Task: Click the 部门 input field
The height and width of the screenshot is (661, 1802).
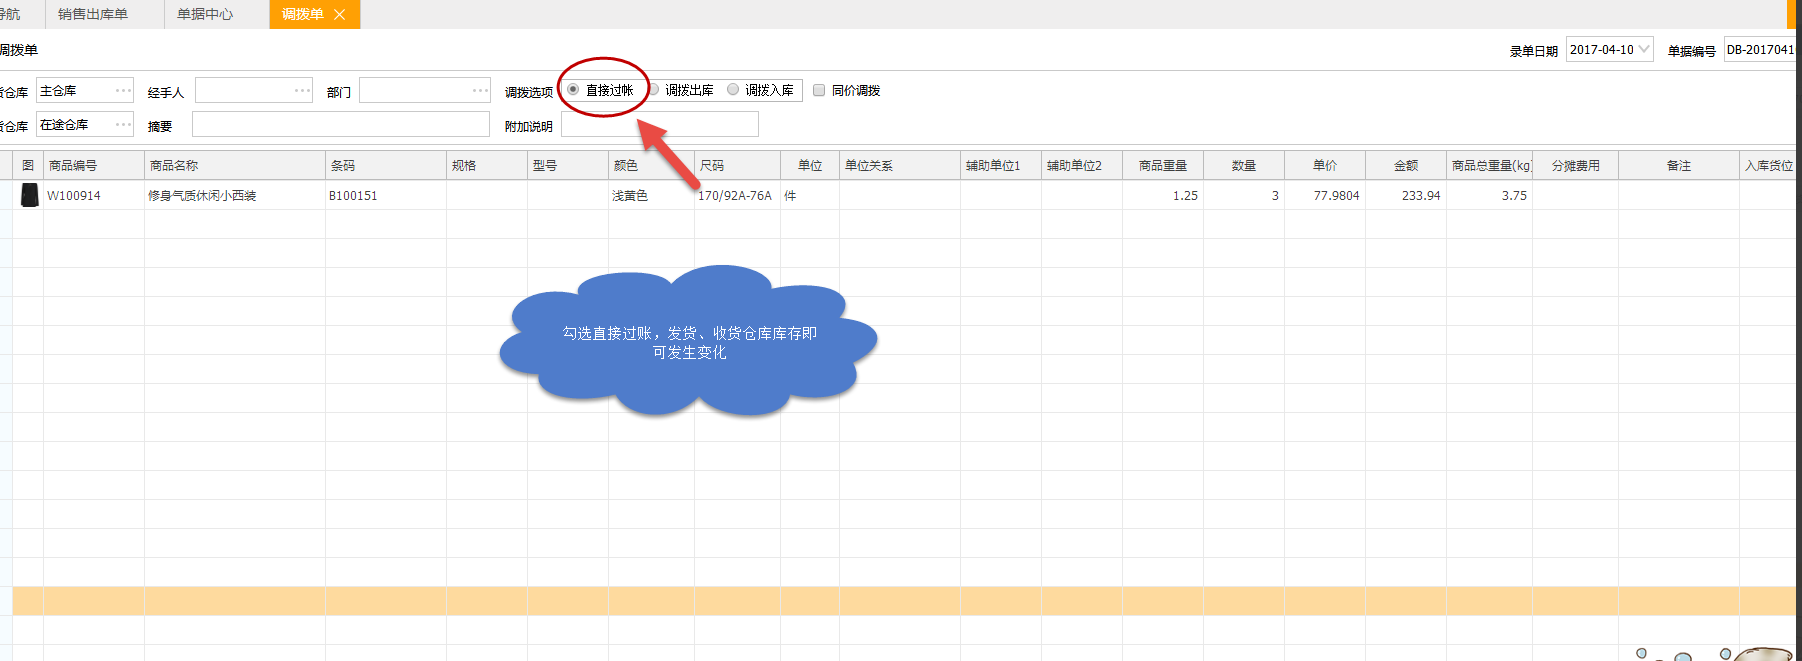Action: point(425,91)
